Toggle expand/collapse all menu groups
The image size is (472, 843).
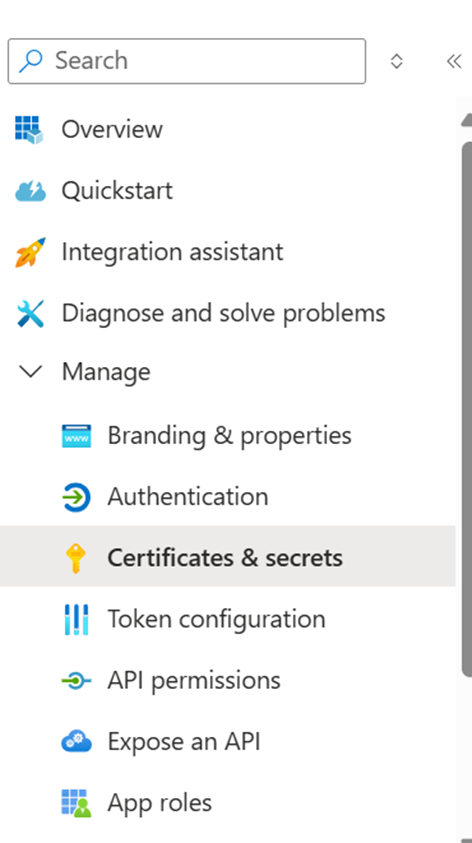[396, 61]
